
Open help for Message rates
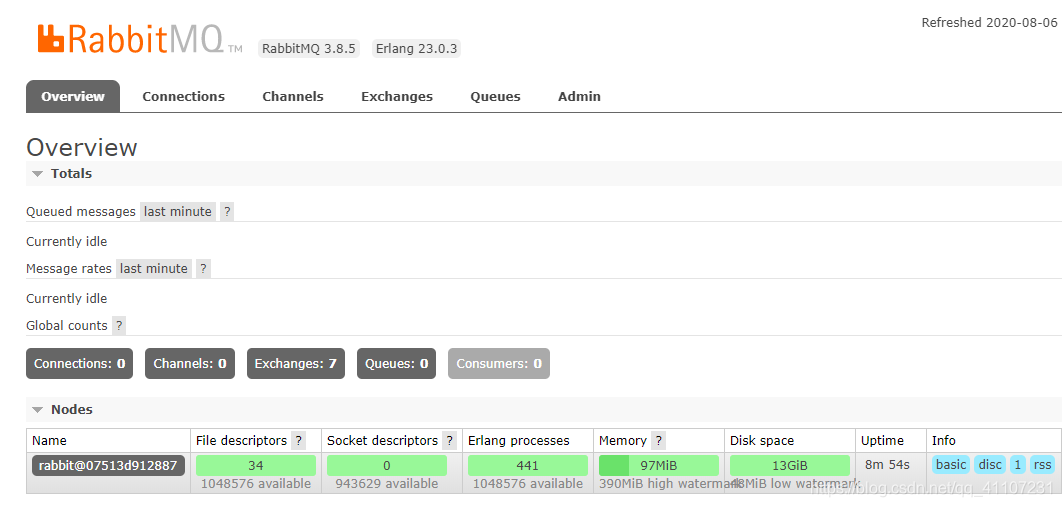pos(203,269)
